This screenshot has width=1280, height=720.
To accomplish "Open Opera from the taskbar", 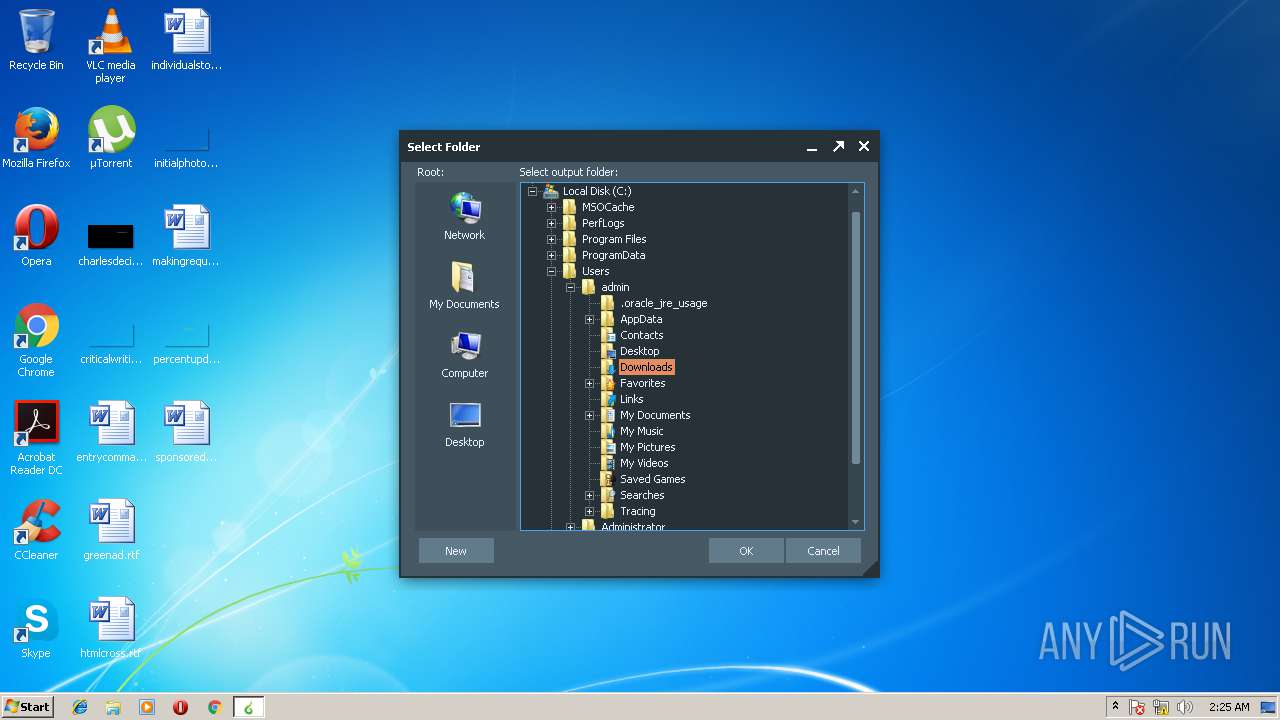I will click(180, 707).
